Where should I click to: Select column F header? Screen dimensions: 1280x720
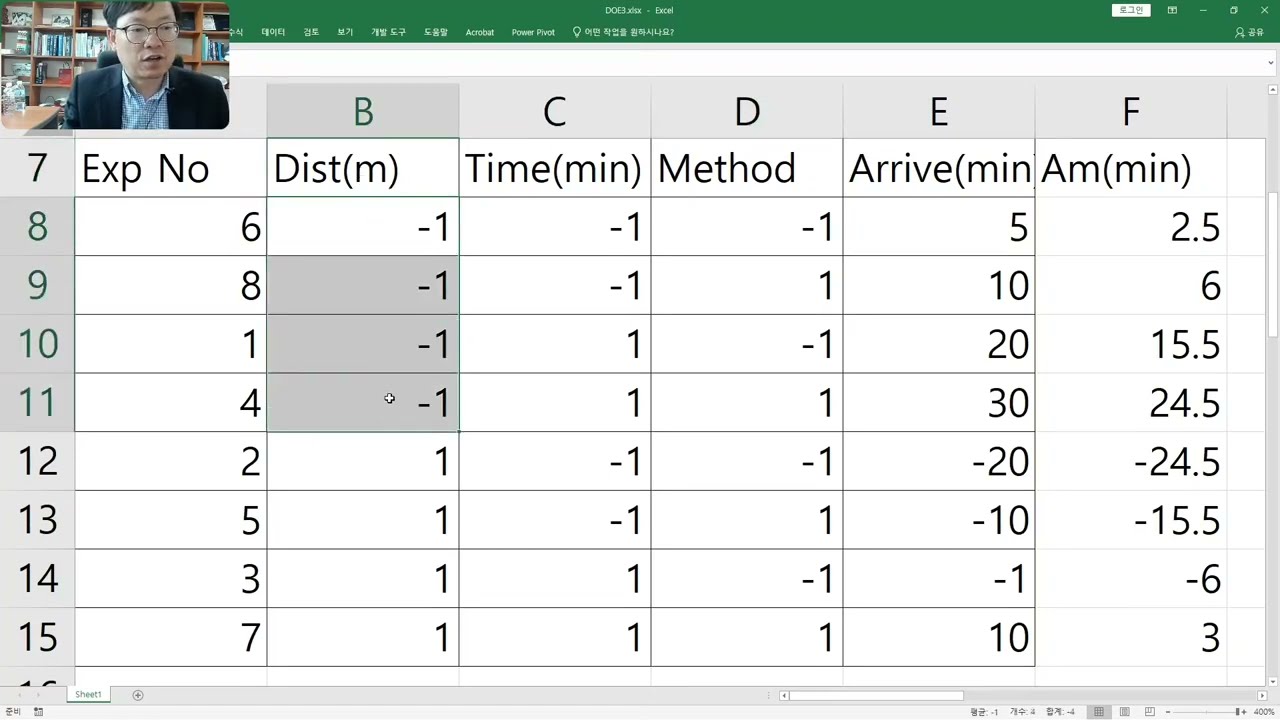[x=1131, y=111]
